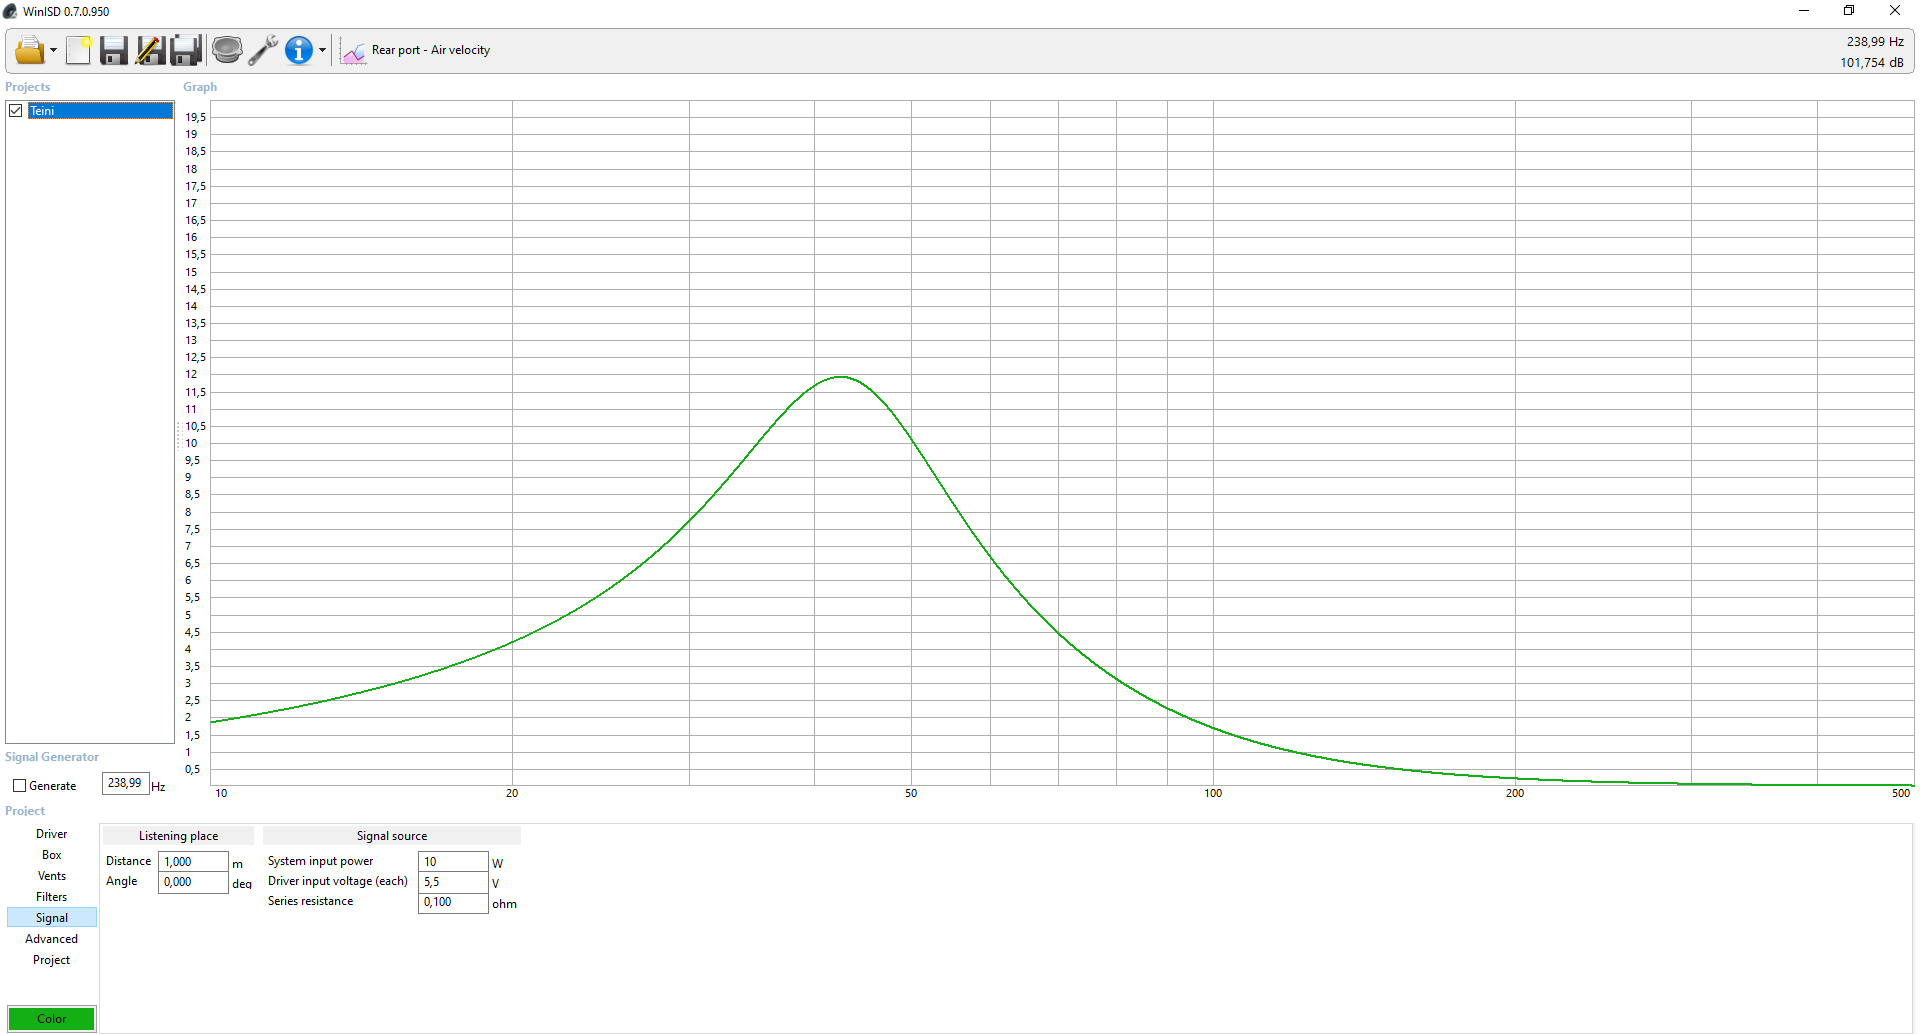The image size is (1920, 1034).
Task: Click the Angle input field
Action: (193, 882)
